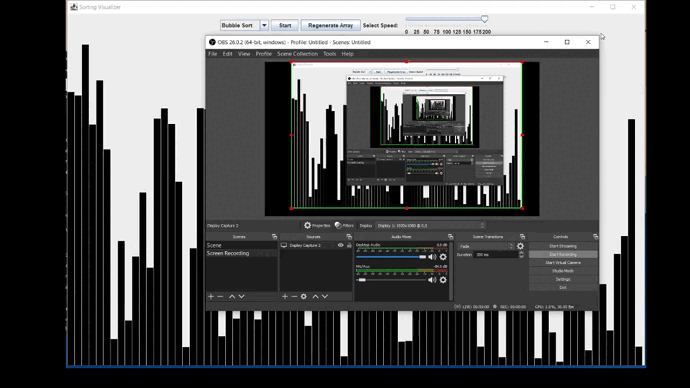Screen dimensions: 690x388
Task: Open the Scene Collection menu
Action: coord(297,54)
